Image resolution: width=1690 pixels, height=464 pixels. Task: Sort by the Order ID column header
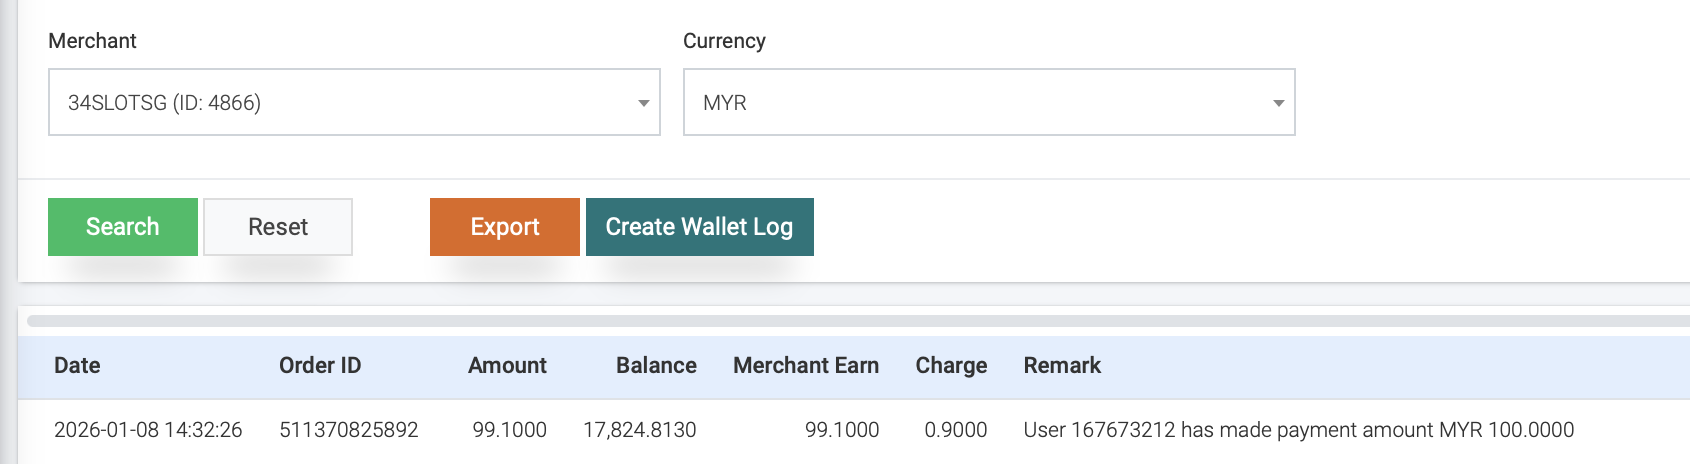(x=320, y=366)
